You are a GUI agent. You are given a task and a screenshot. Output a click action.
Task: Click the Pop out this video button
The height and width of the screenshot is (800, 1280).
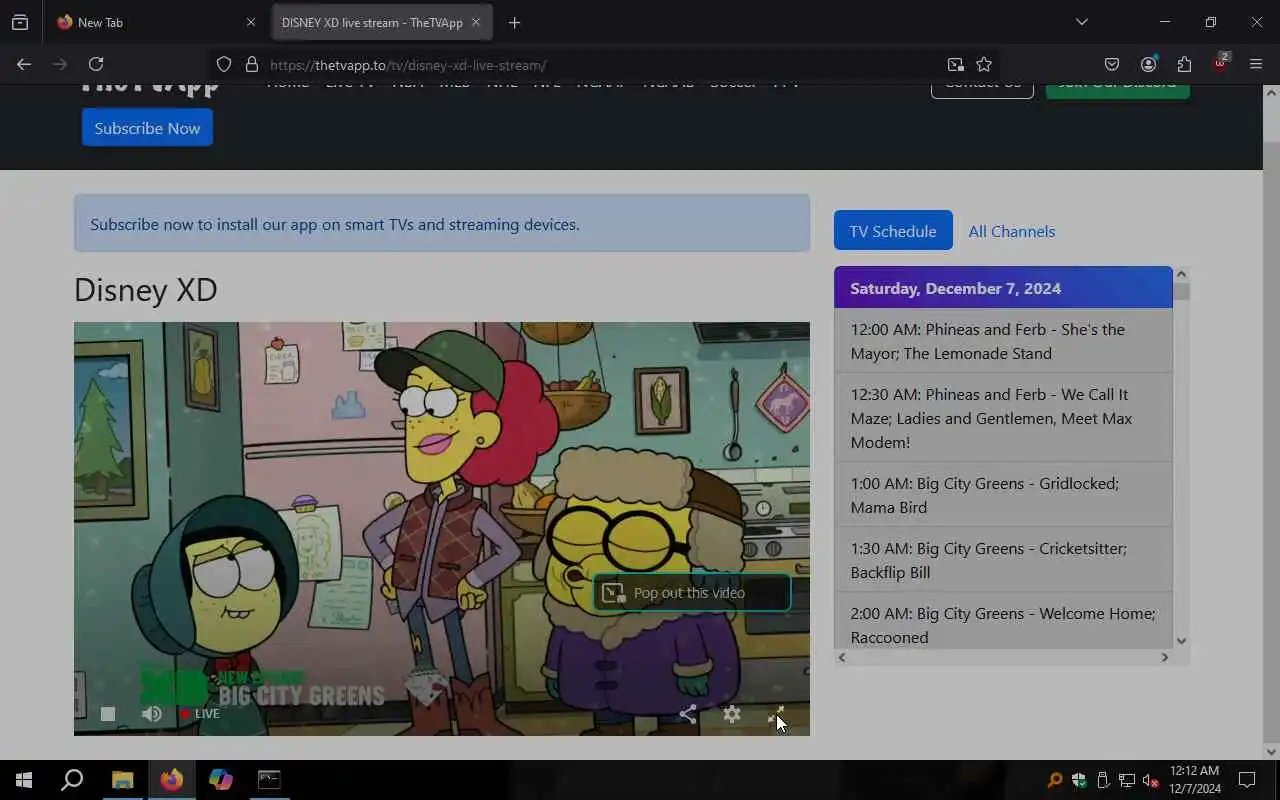[x=692, y=593]
